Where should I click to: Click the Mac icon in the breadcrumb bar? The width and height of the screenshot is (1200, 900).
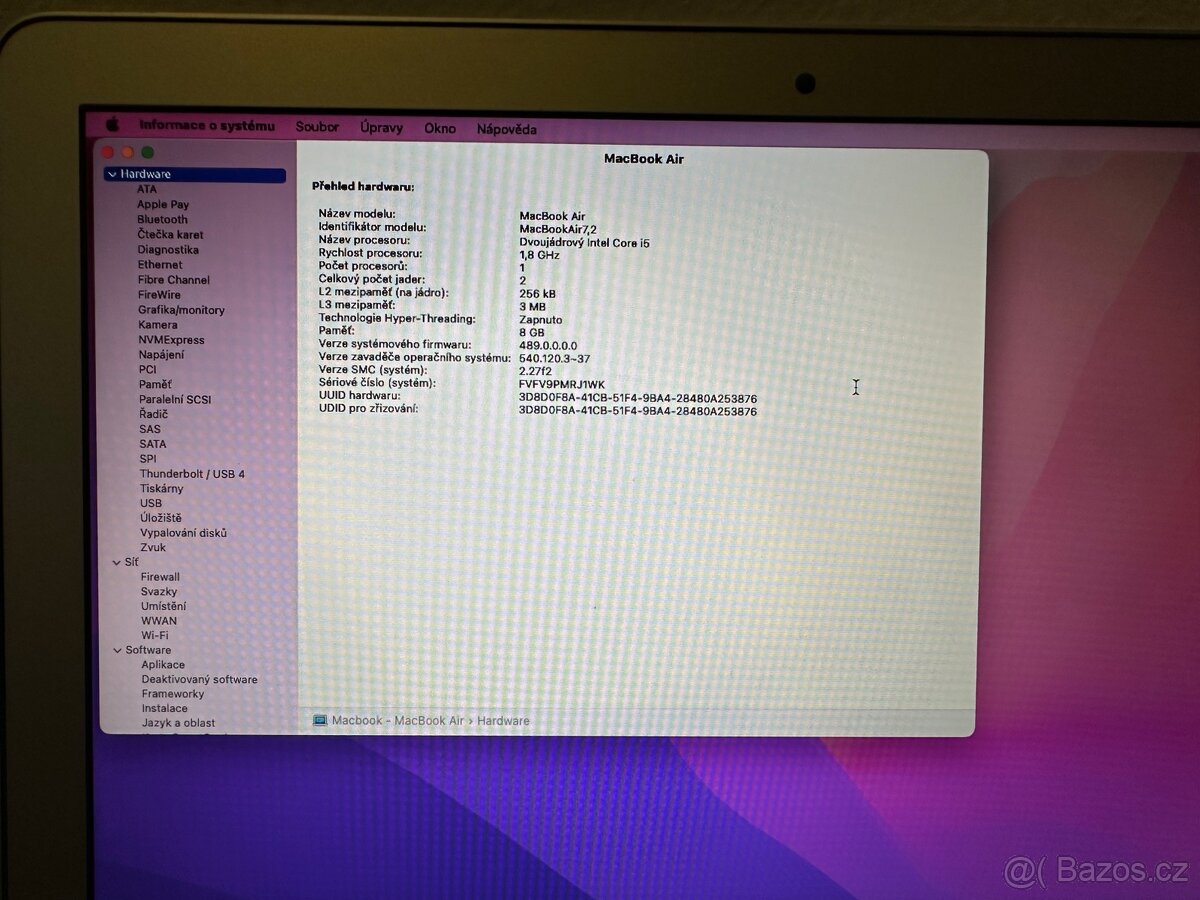(x=320, y=720)
